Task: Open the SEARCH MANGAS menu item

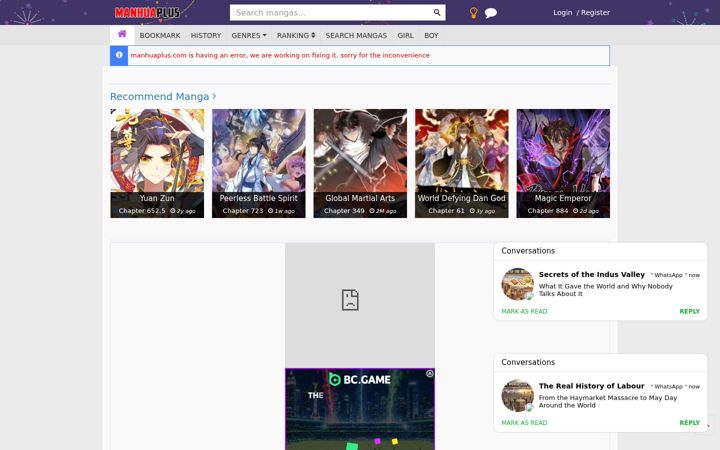Action: pyautogui.click(x=356, y=35)
